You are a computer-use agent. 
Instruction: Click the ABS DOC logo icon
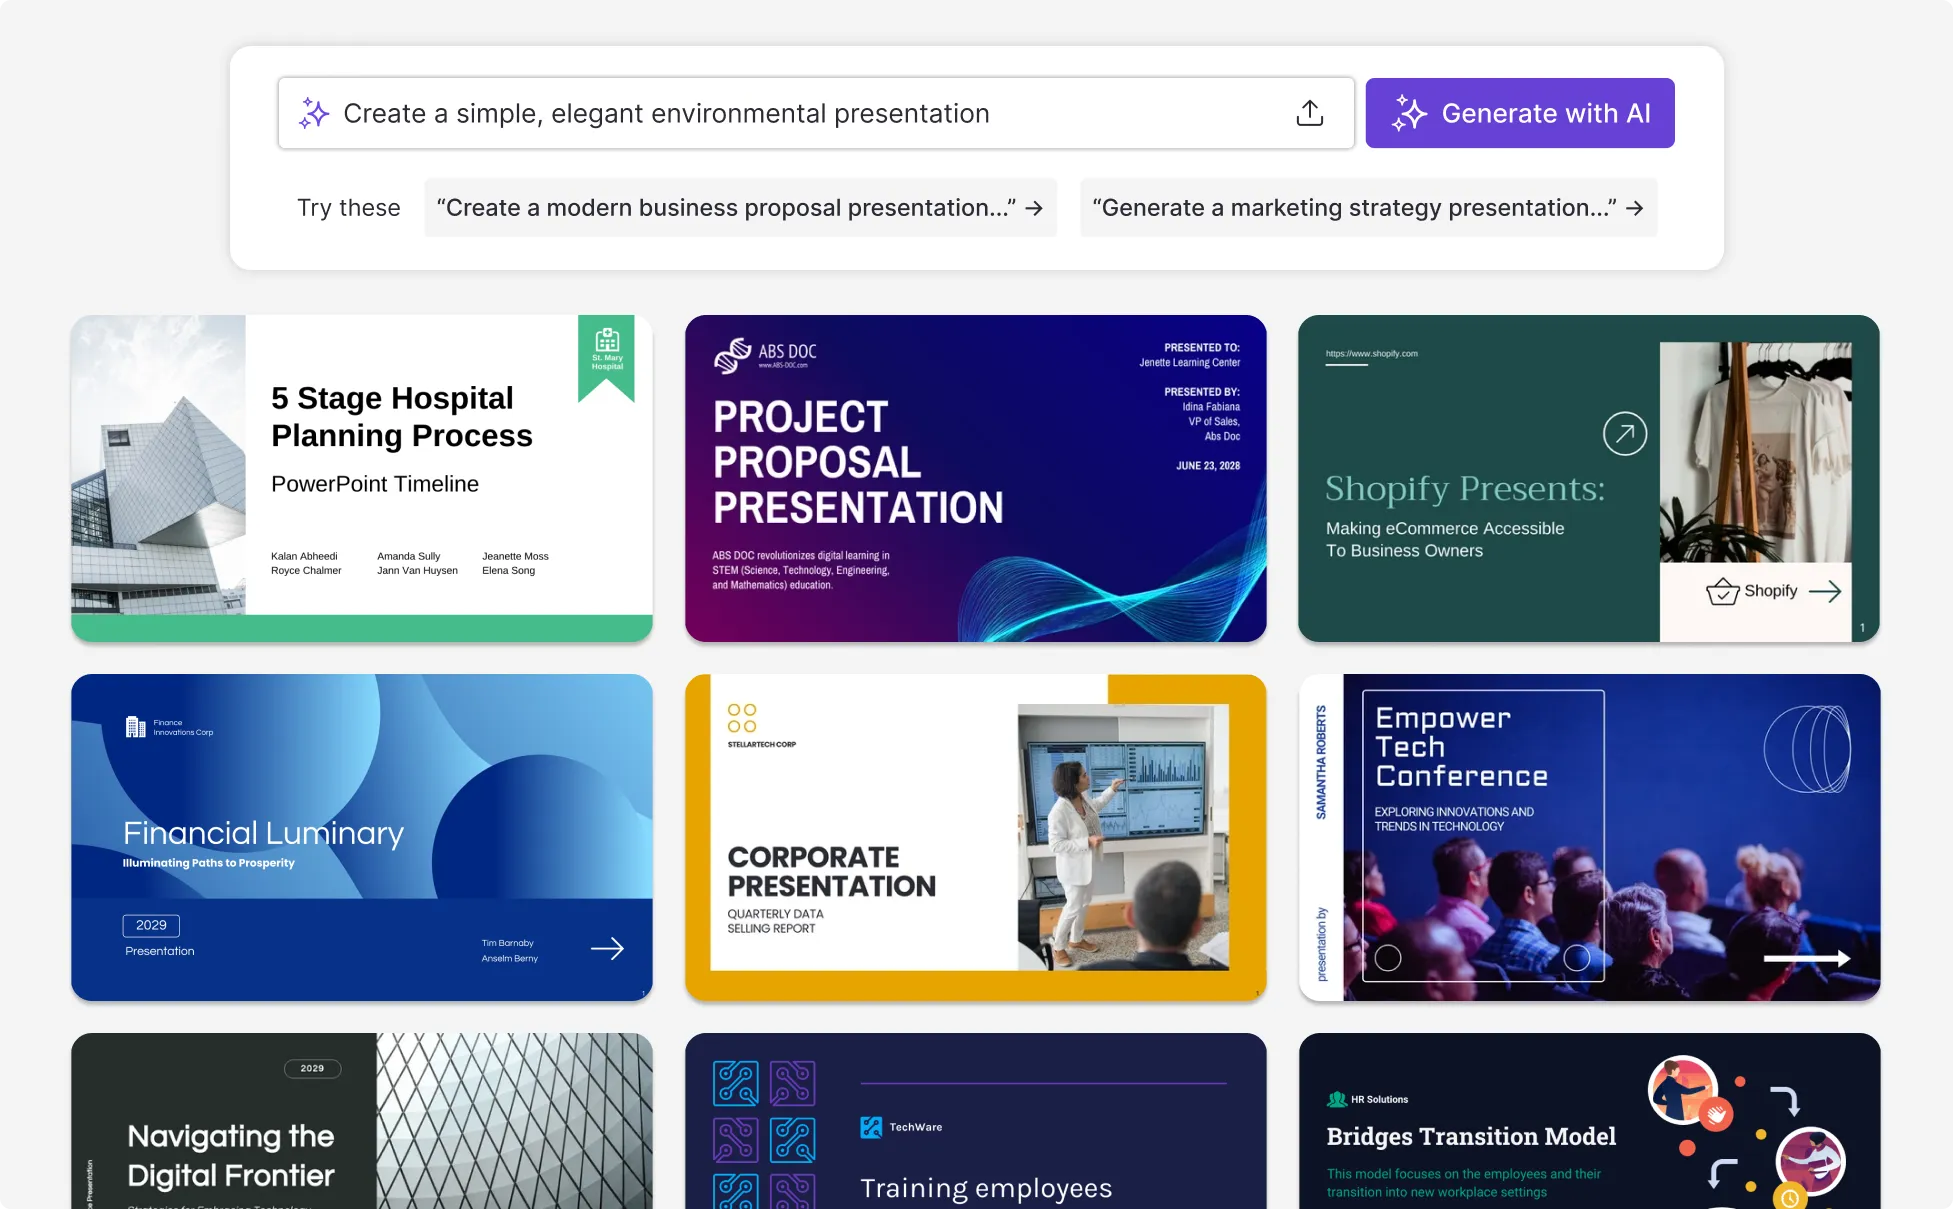tap(733, 354)
